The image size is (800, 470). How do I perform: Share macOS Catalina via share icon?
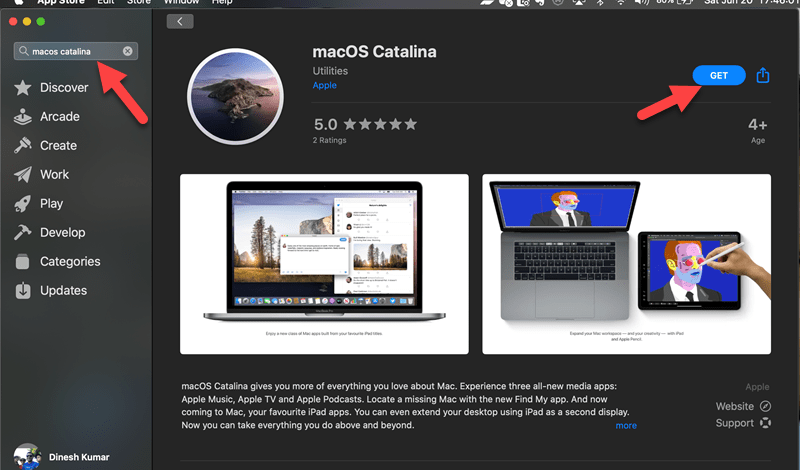763,75
